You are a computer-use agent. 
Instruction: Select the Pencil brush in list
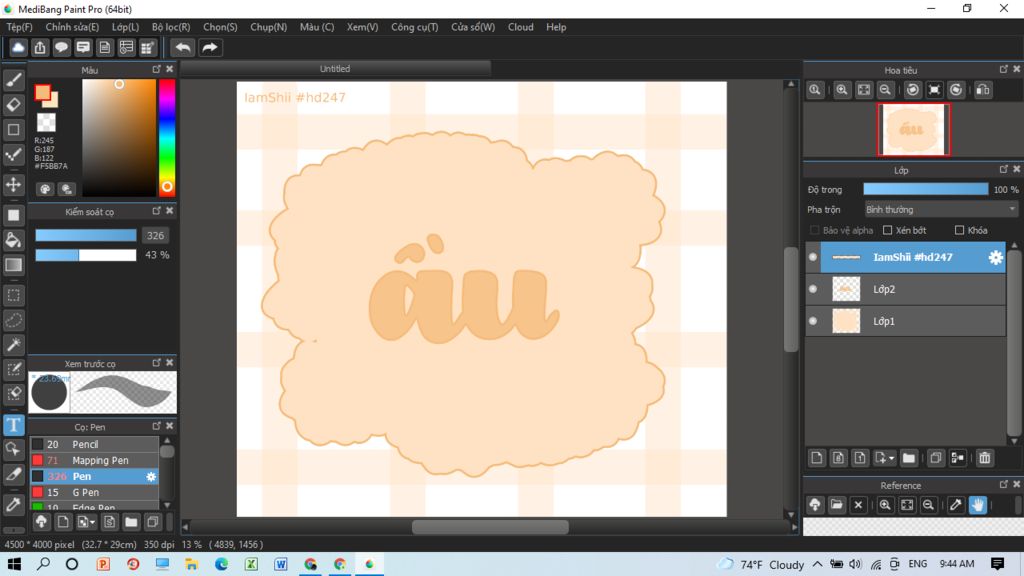pyautogui.click(x=94, y=444)
